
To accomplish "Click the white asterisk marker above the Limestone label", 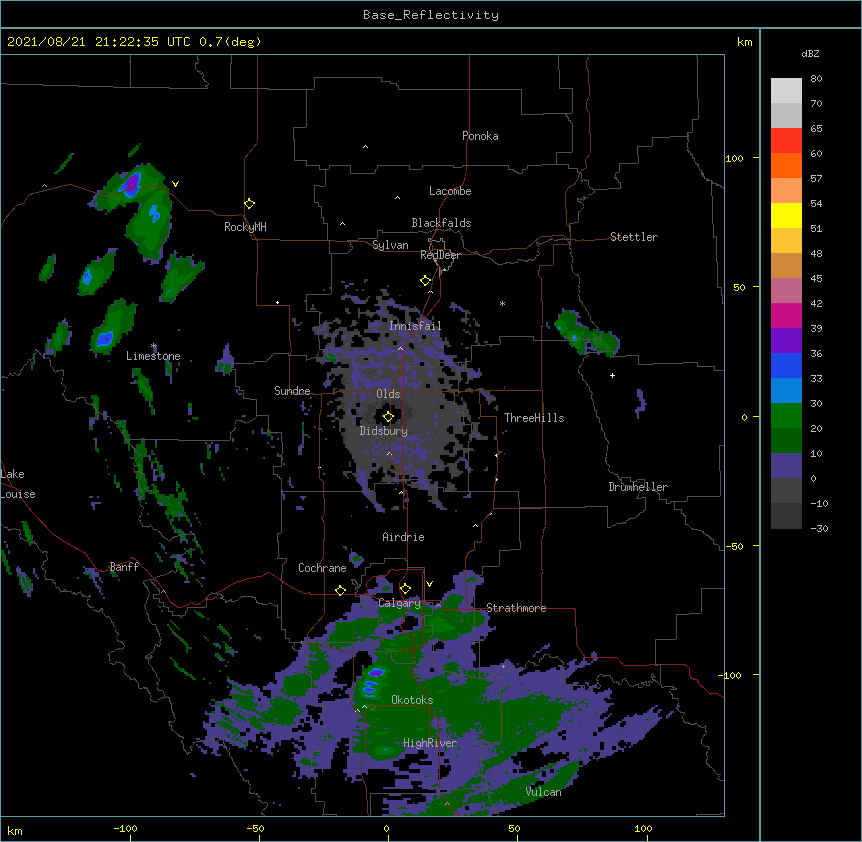I will [154, 346].
